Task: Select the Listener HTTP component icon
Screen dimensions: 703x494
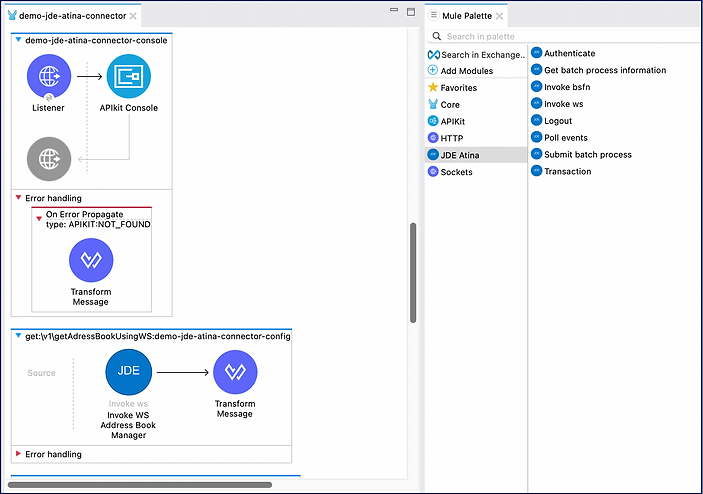Action: 49,76
